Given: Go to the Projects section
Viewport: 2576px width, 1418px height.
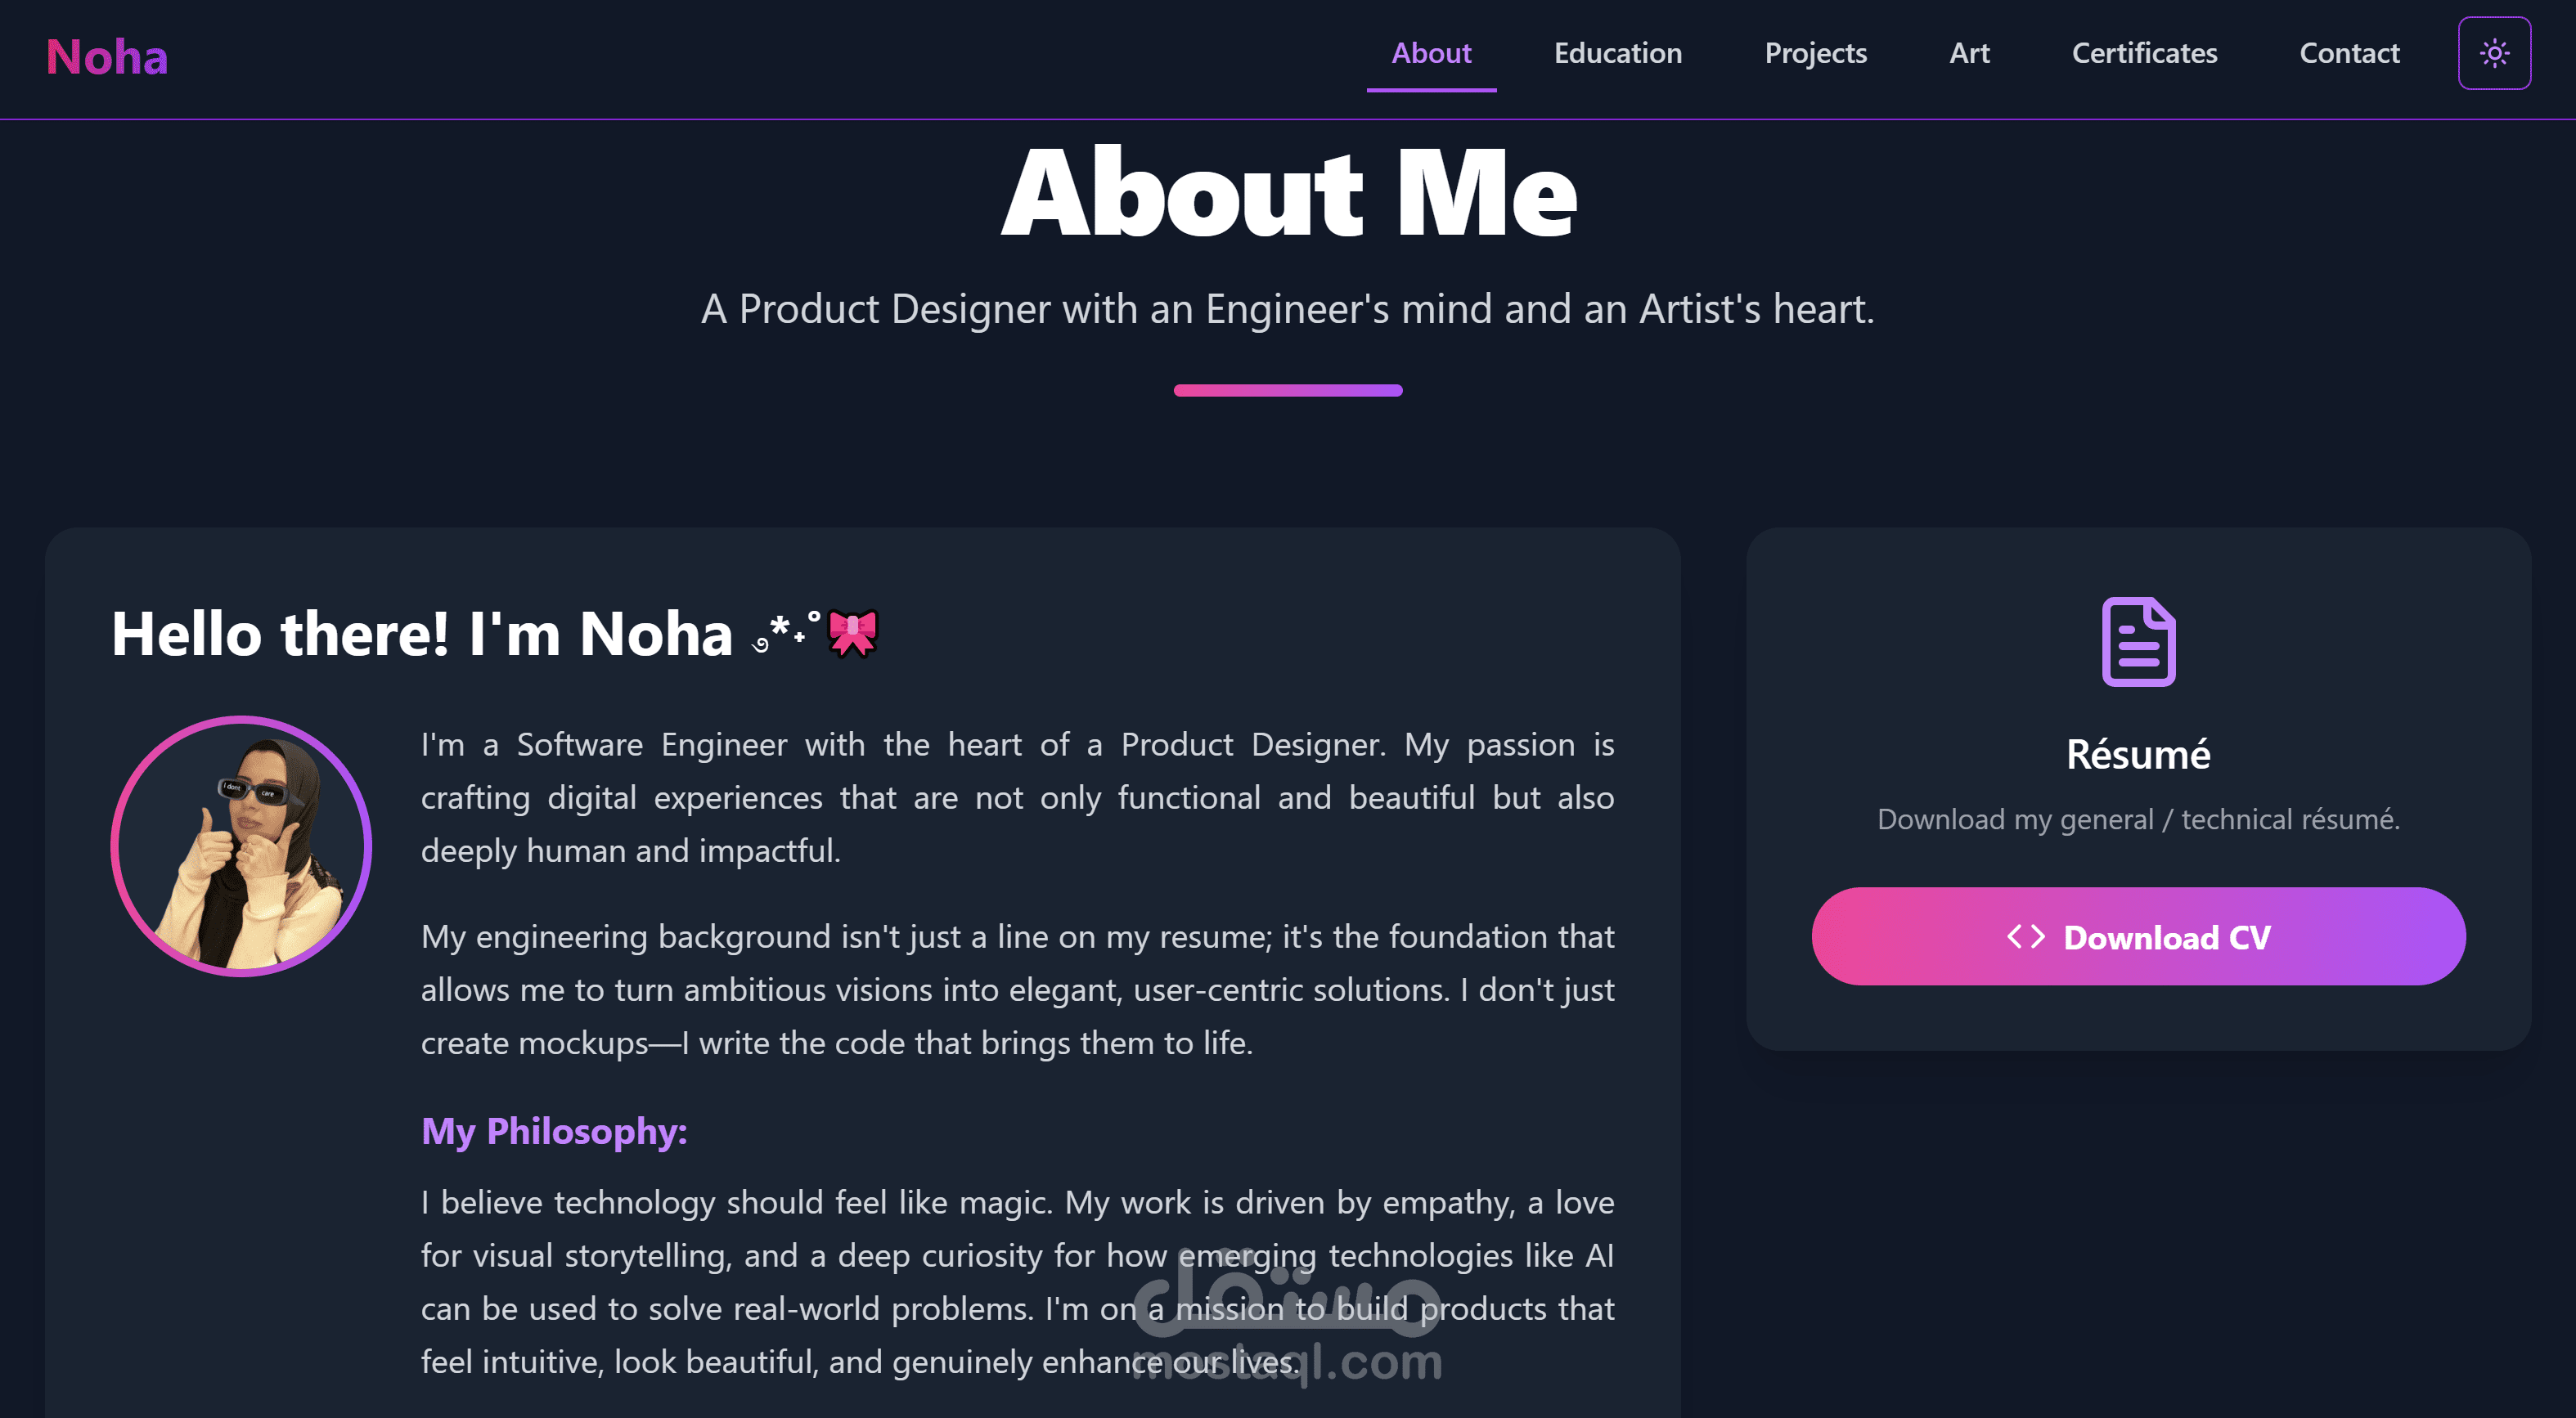Looking at the screenshot, I should tap(1815, 53).
